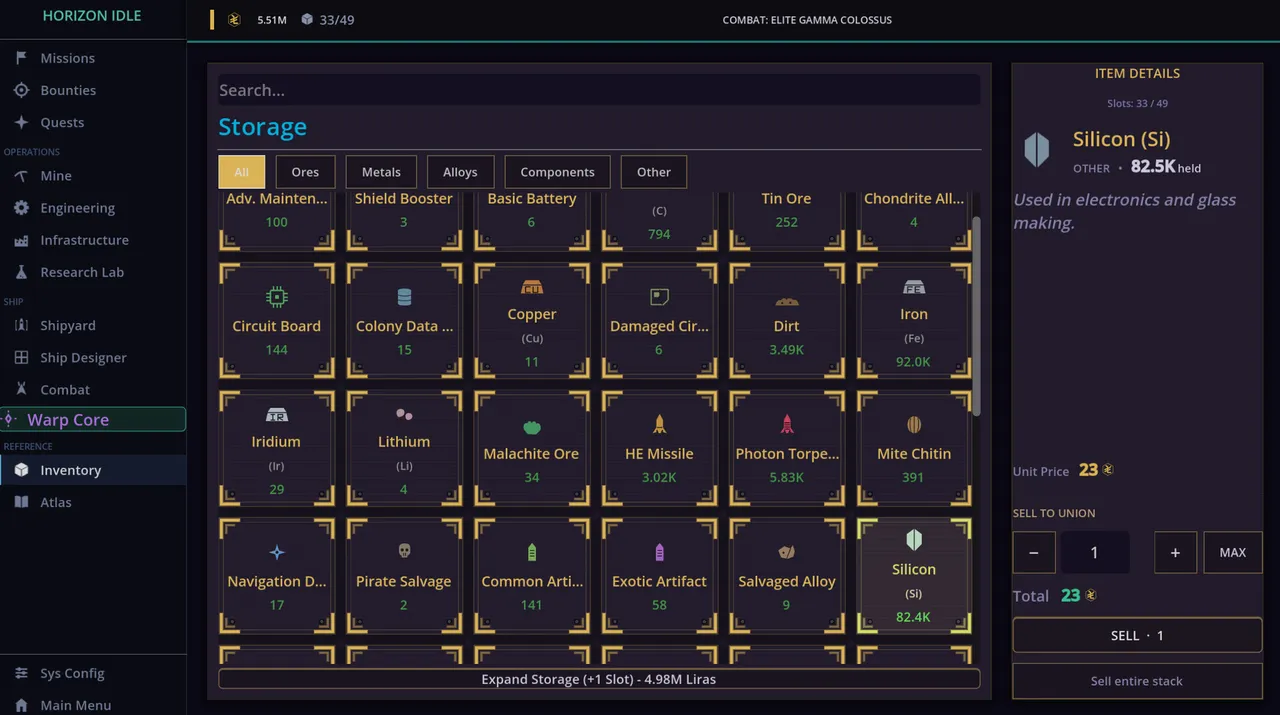Select the Copper (Cu) item tile
1280x715 pixels.
pos(532,321)
